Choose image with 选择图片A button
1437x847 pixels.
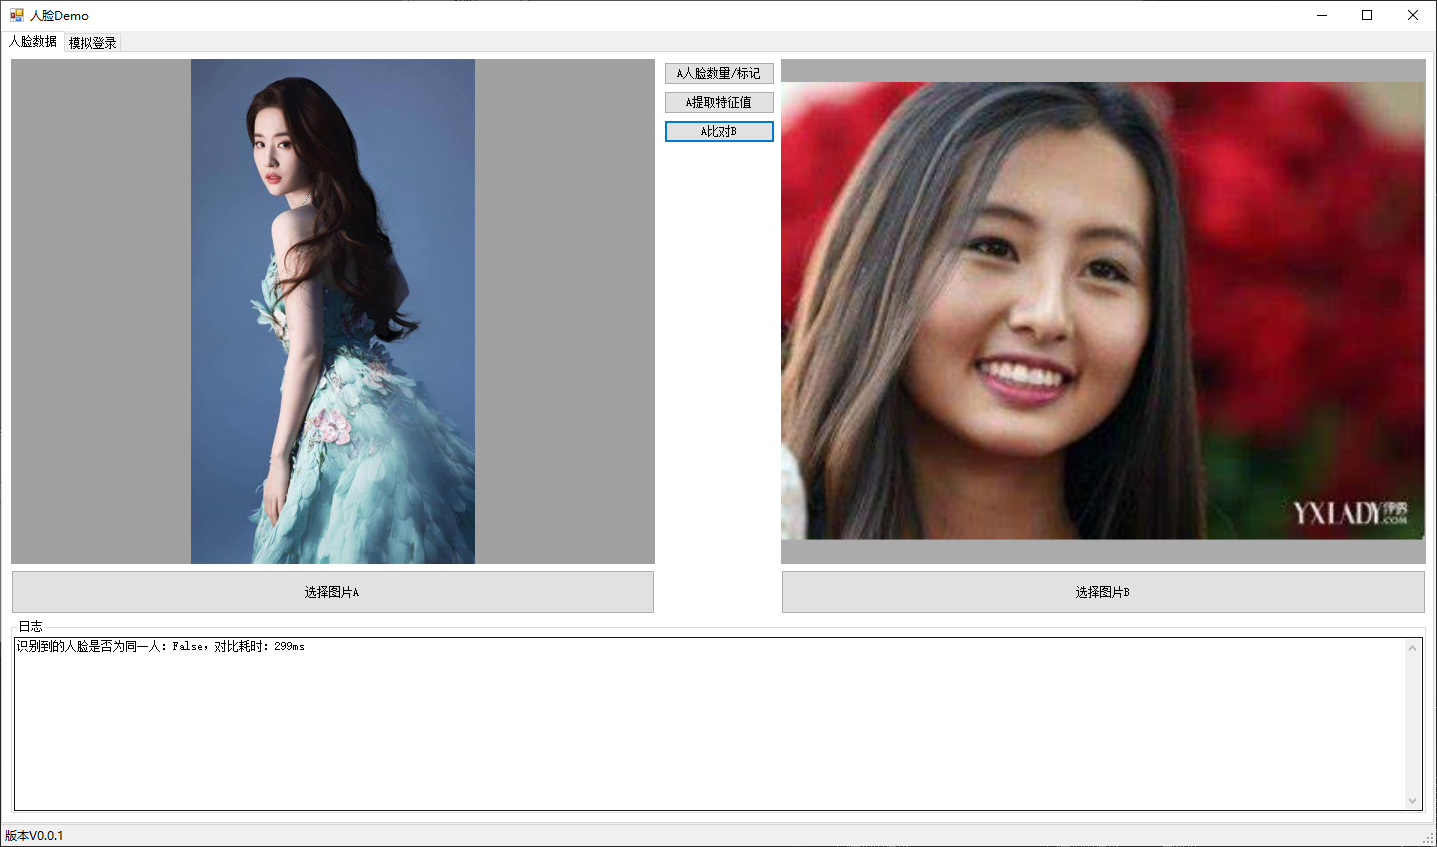click(x=333, y=592)
